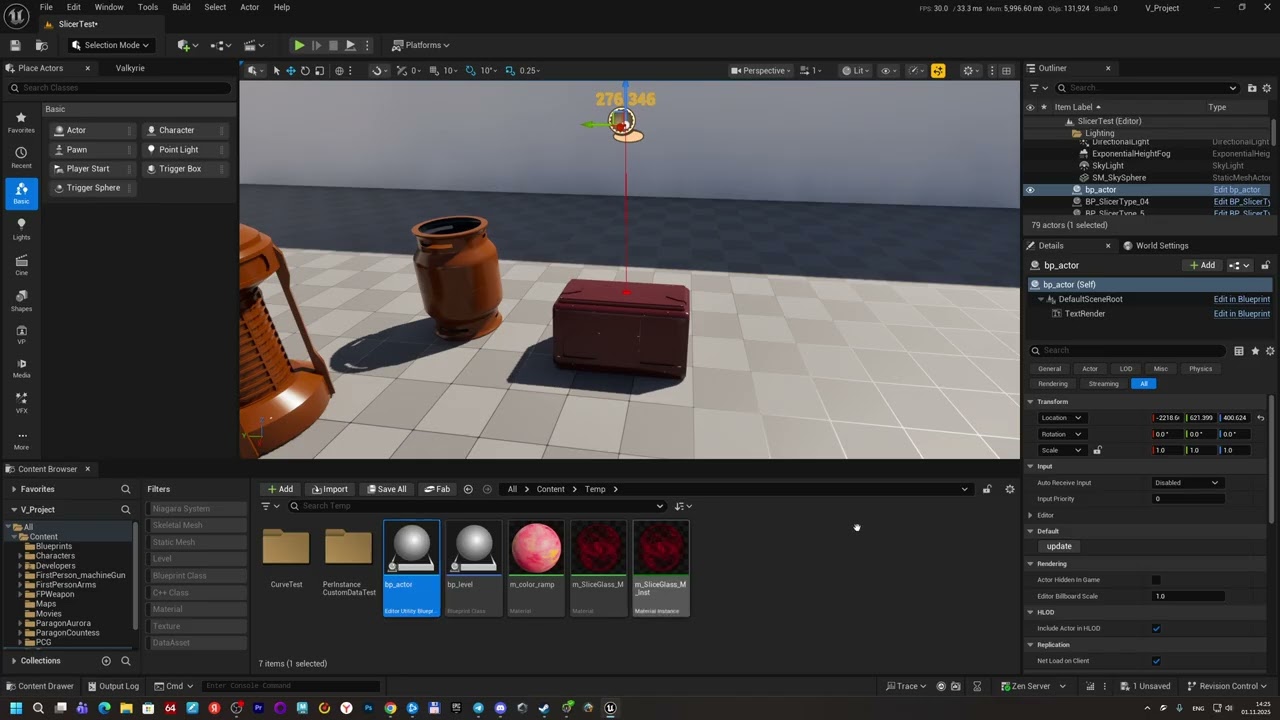
Task: Click the Unreal Engine taskbar icon
Action: tap(610, 708)
